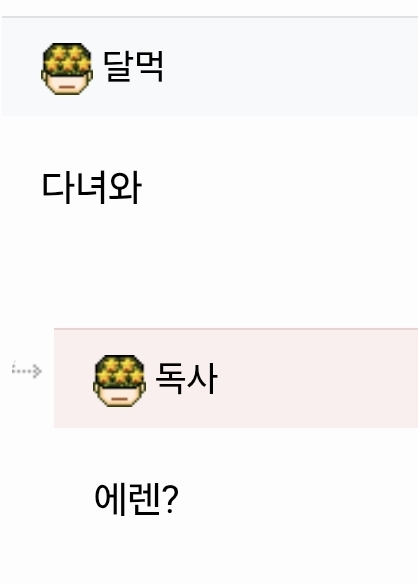Open the profile of user 독사
This screenshot has width=418, height=584.
click(x=186, y=378)
